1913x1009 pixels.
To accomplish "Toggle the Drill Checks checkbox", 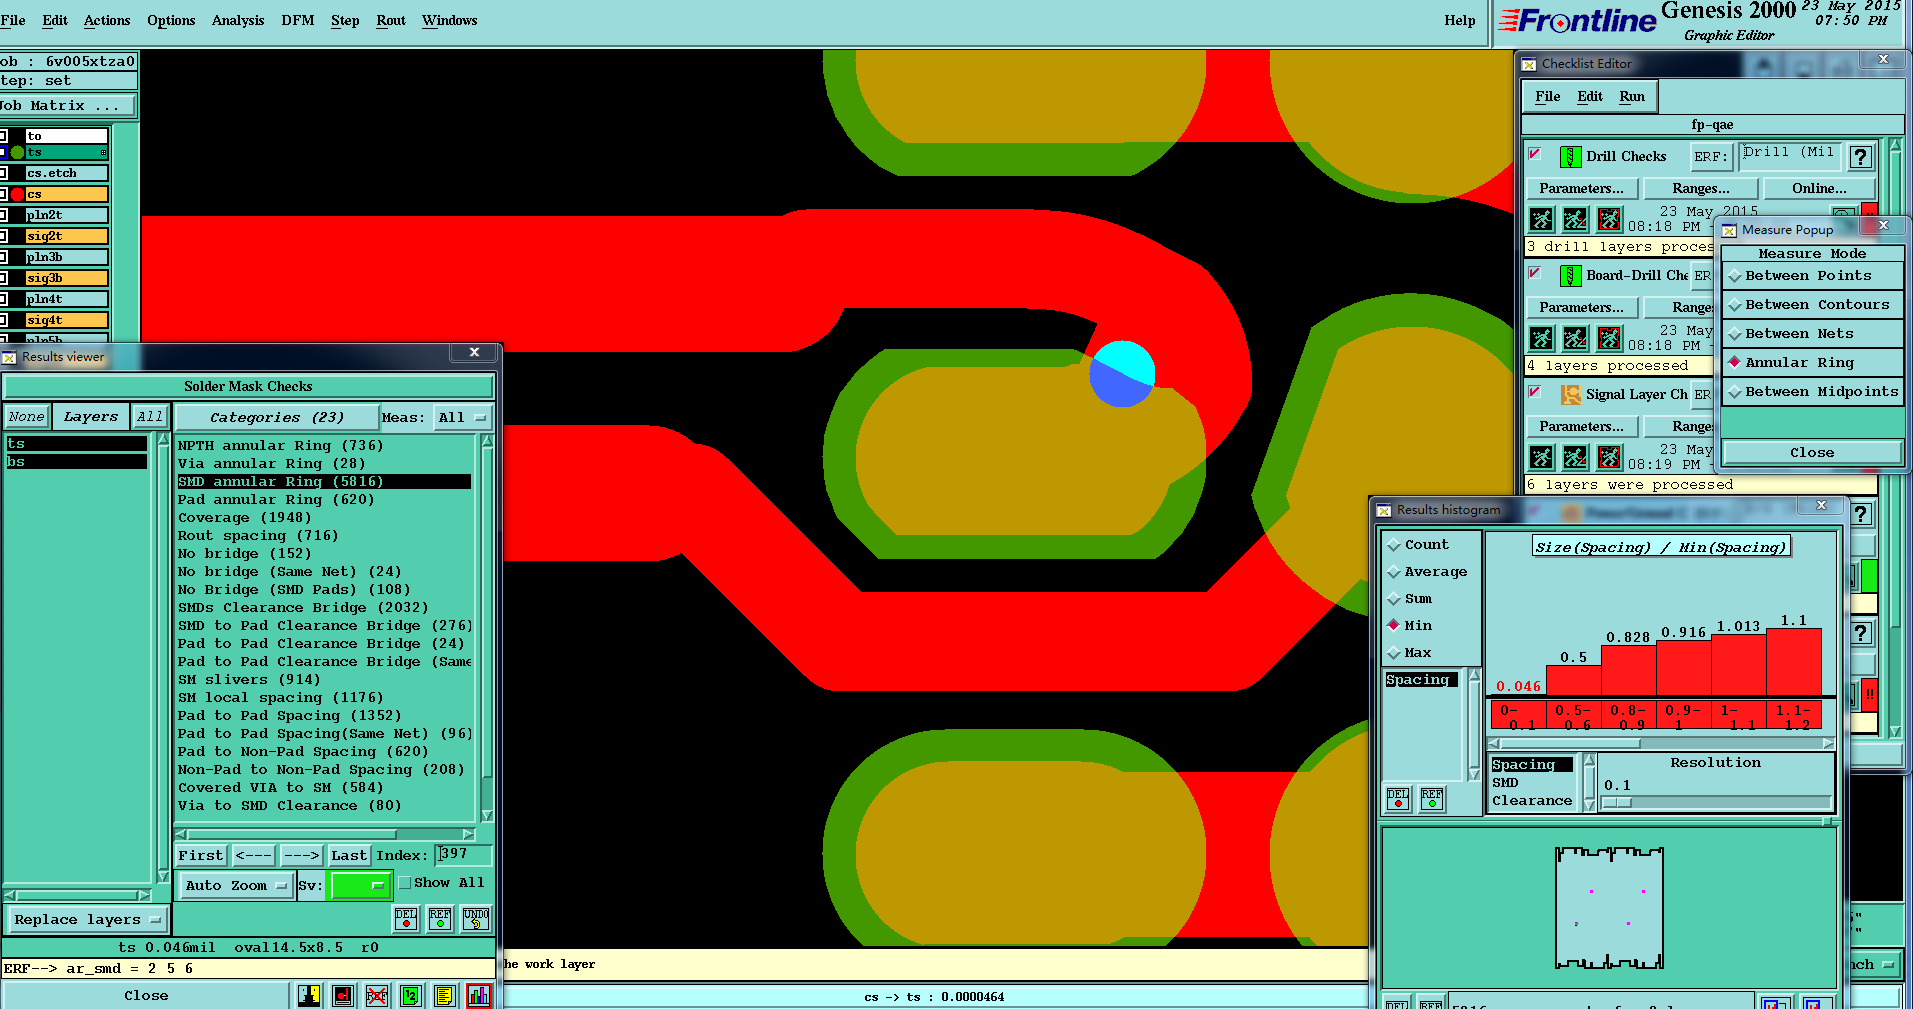I will coord(1535,155).
